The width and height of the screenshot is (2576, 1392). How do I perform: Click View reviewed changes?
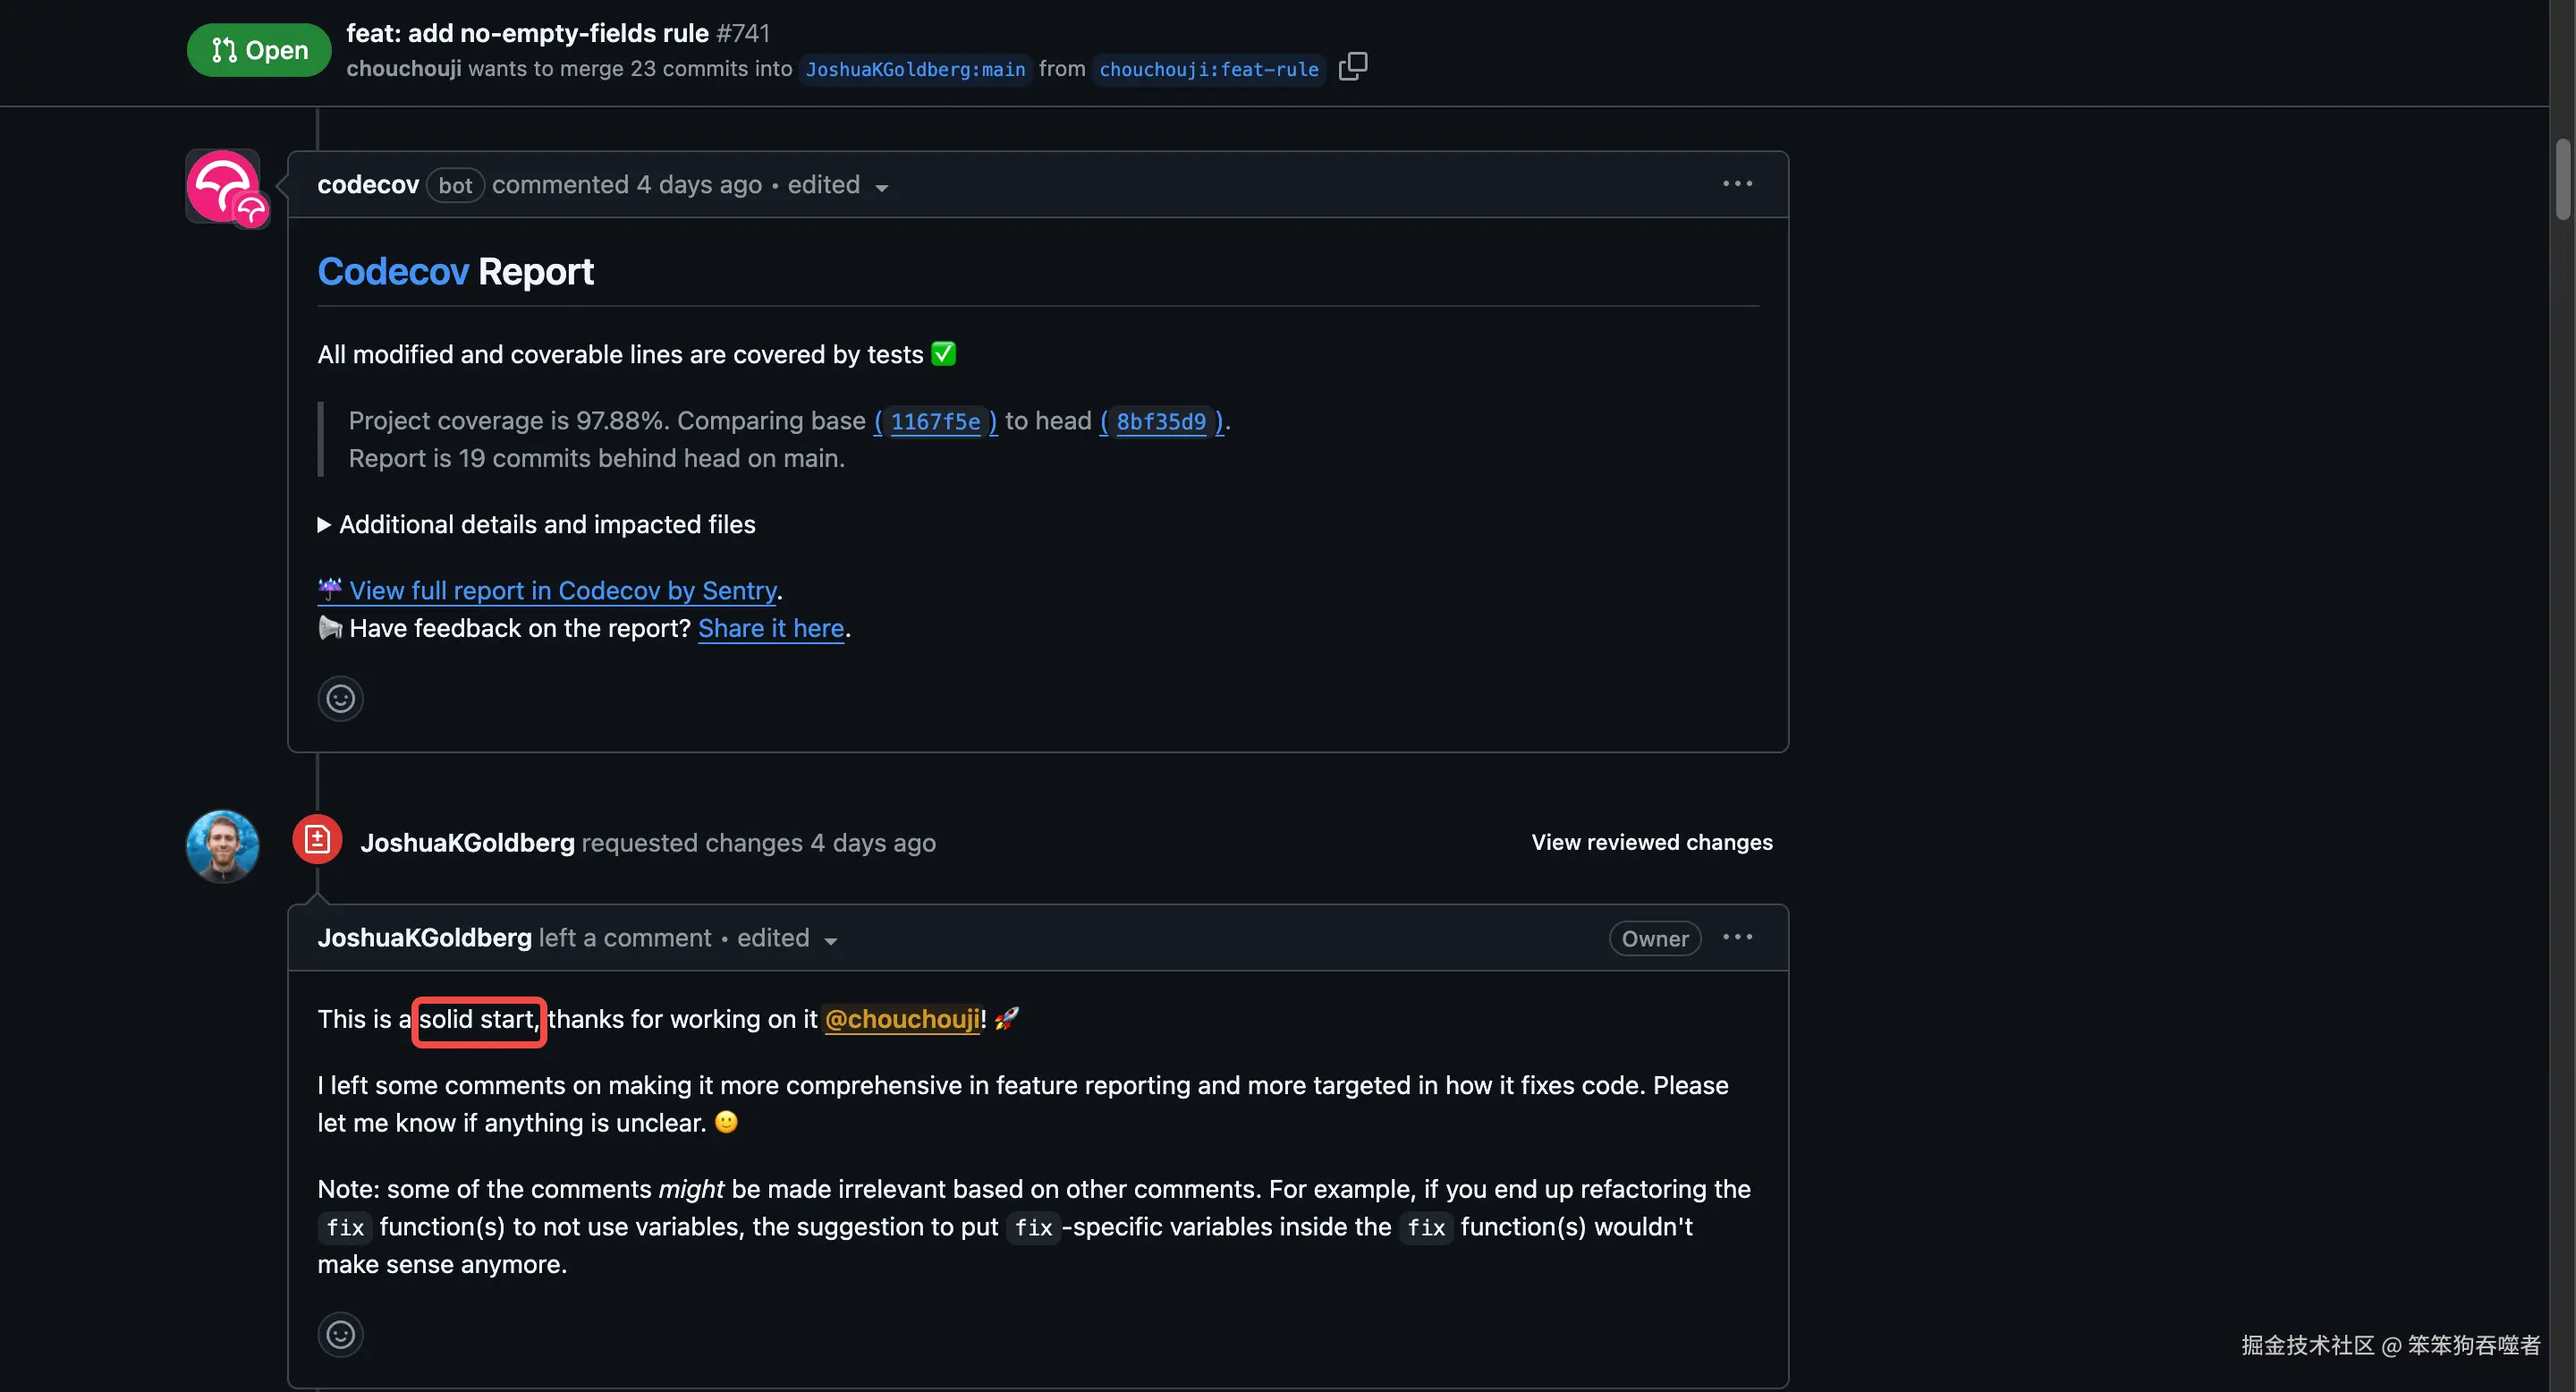(x=1651, y=842)
